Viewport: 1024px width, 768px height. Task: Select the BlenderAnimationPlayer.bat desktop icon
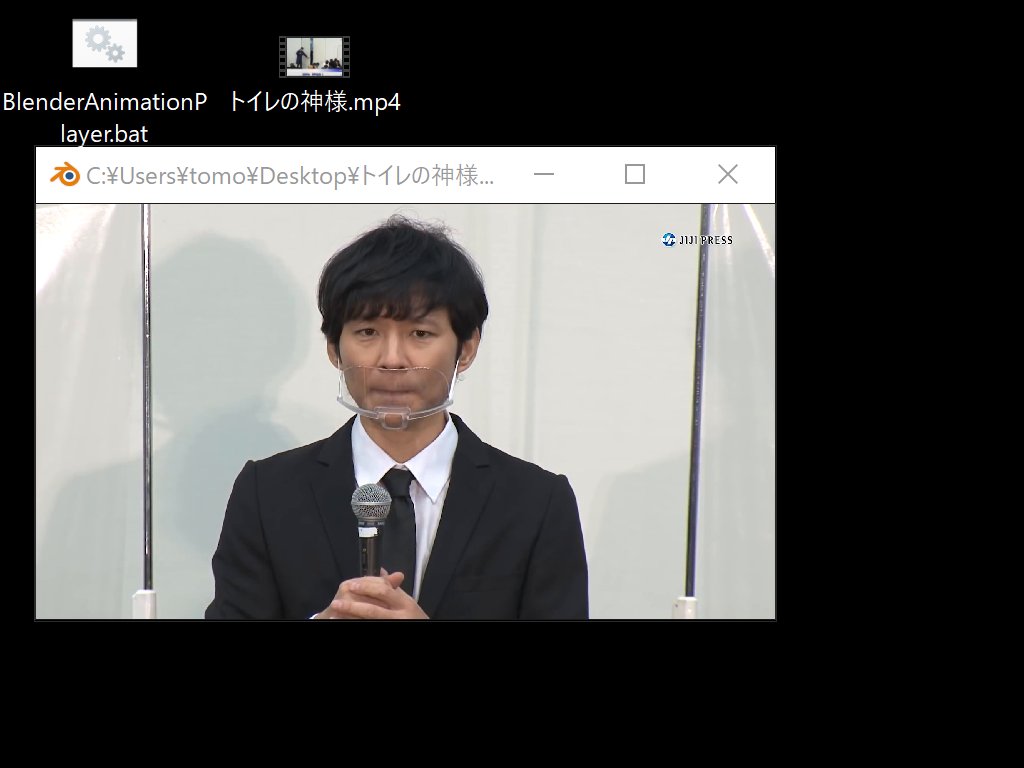[104, 43]
